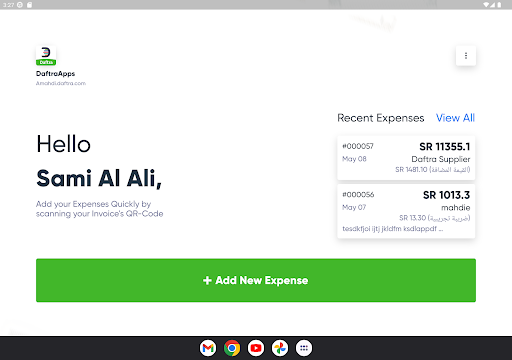
Task: Click the DaftraApps account name
Action: click(x=55, y=74)
